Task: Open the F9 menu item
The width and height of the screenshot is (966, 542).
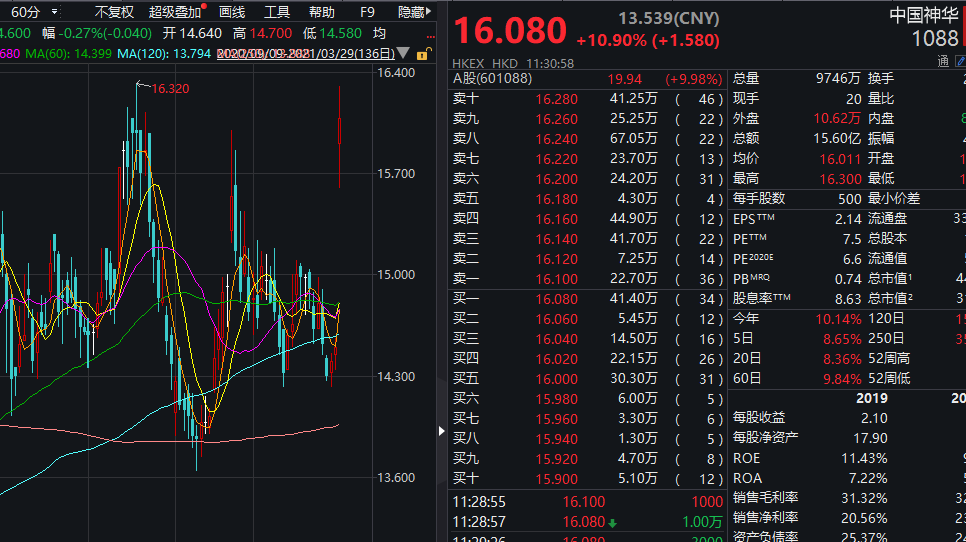Action: [x=367, y=12]
